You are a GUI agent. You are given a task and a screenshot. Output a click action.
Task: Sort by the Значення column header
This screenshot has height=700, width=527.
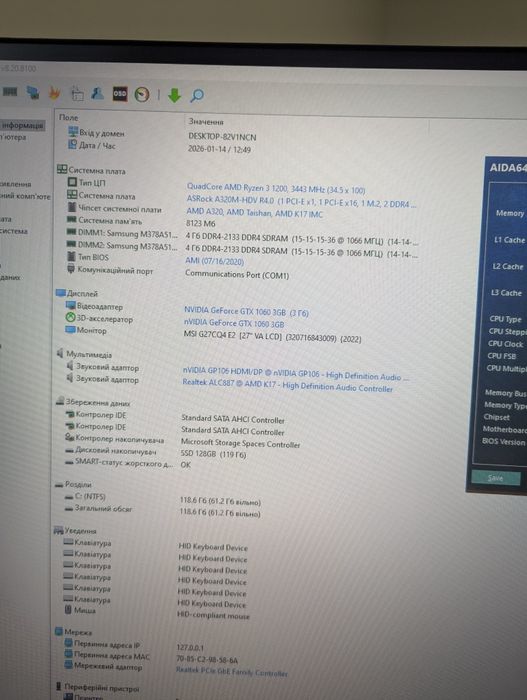click(206, 121)
